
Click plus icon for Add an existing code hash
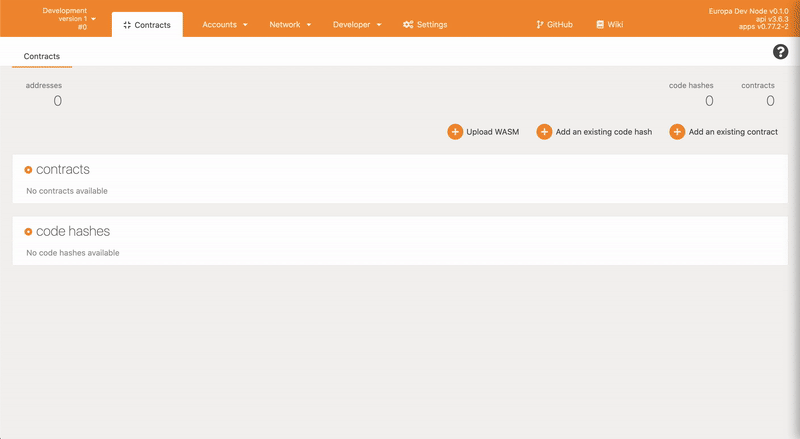coord(544,131)
